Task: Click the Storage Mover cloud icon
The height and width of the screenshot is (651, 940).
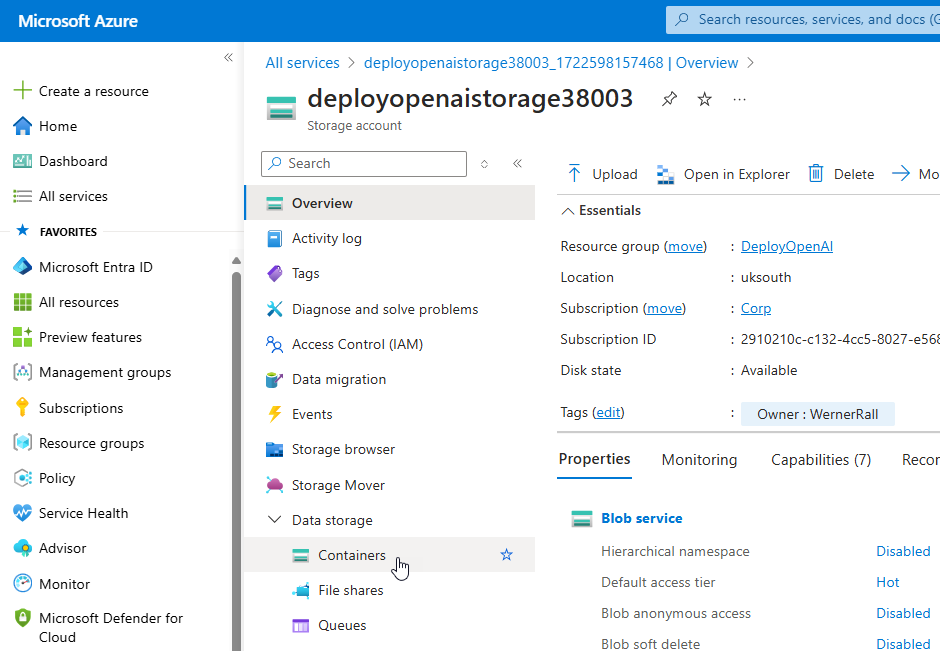Action: (x=274, y=485)
